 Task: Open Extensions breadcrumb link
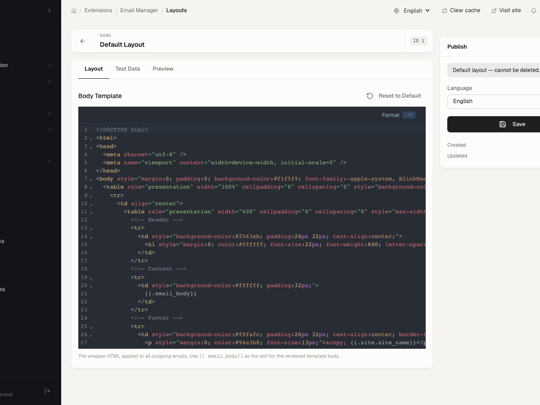pyautogui.click(x=98, y=10)
